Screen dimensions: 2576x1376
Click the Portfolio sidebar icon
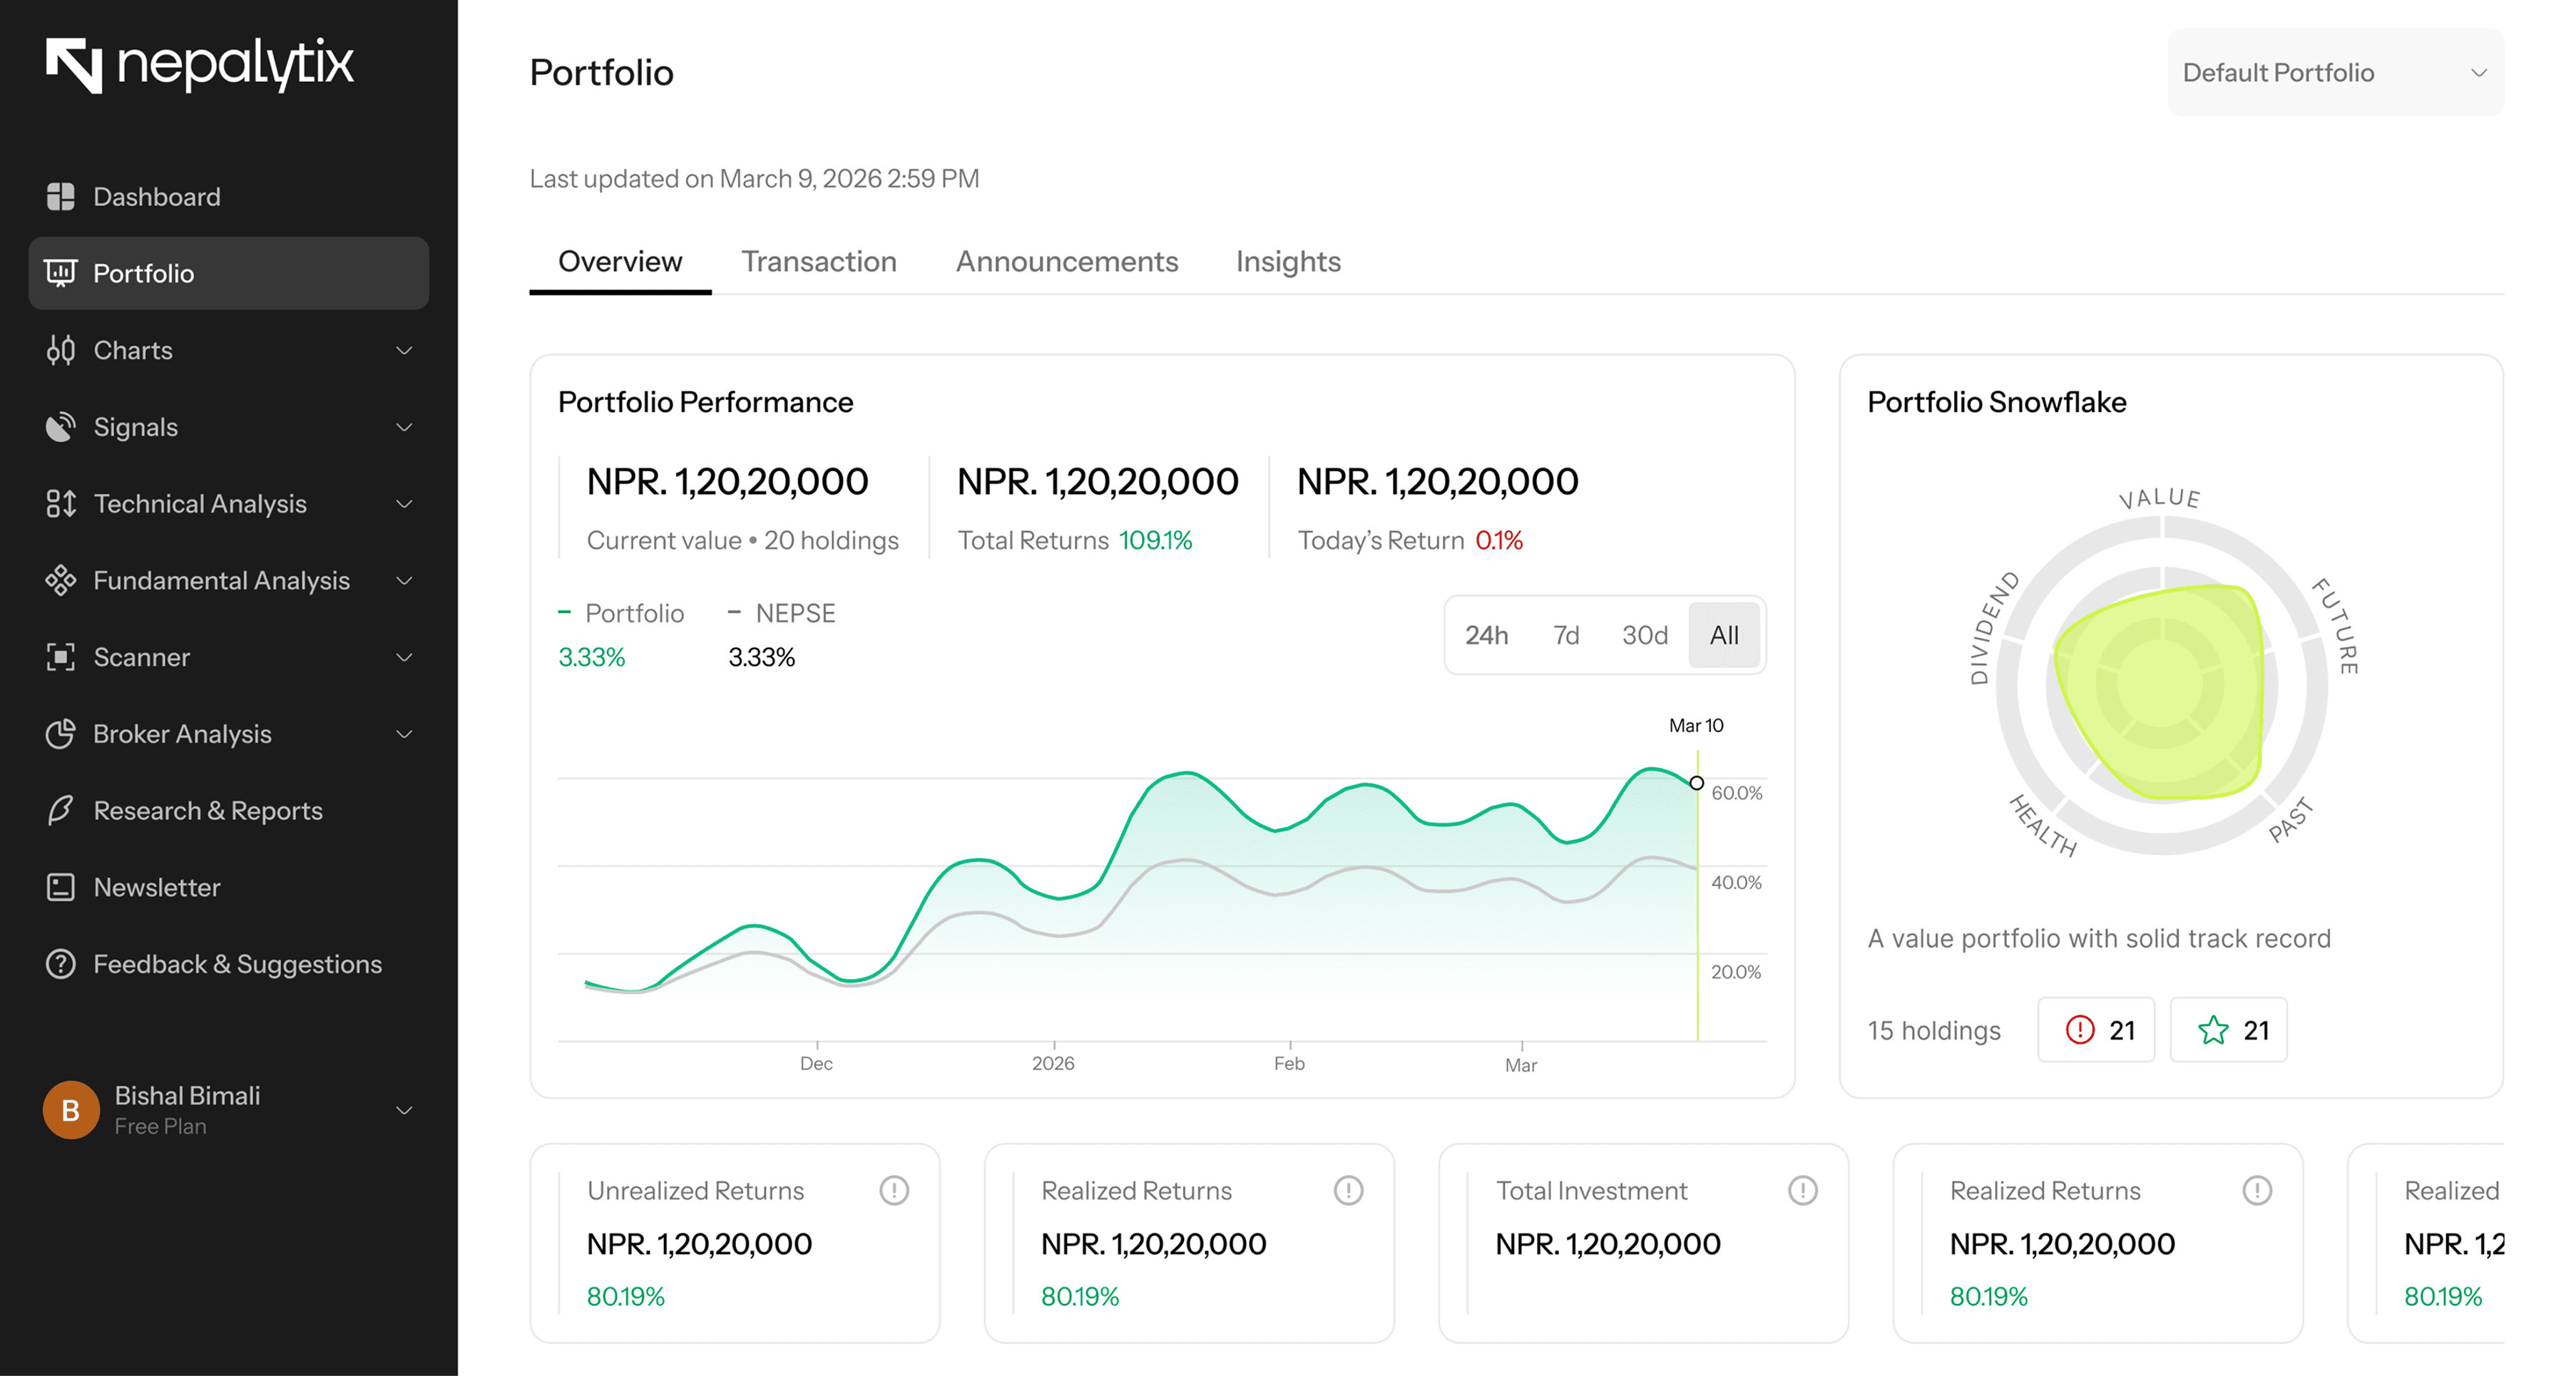[61, 273]
